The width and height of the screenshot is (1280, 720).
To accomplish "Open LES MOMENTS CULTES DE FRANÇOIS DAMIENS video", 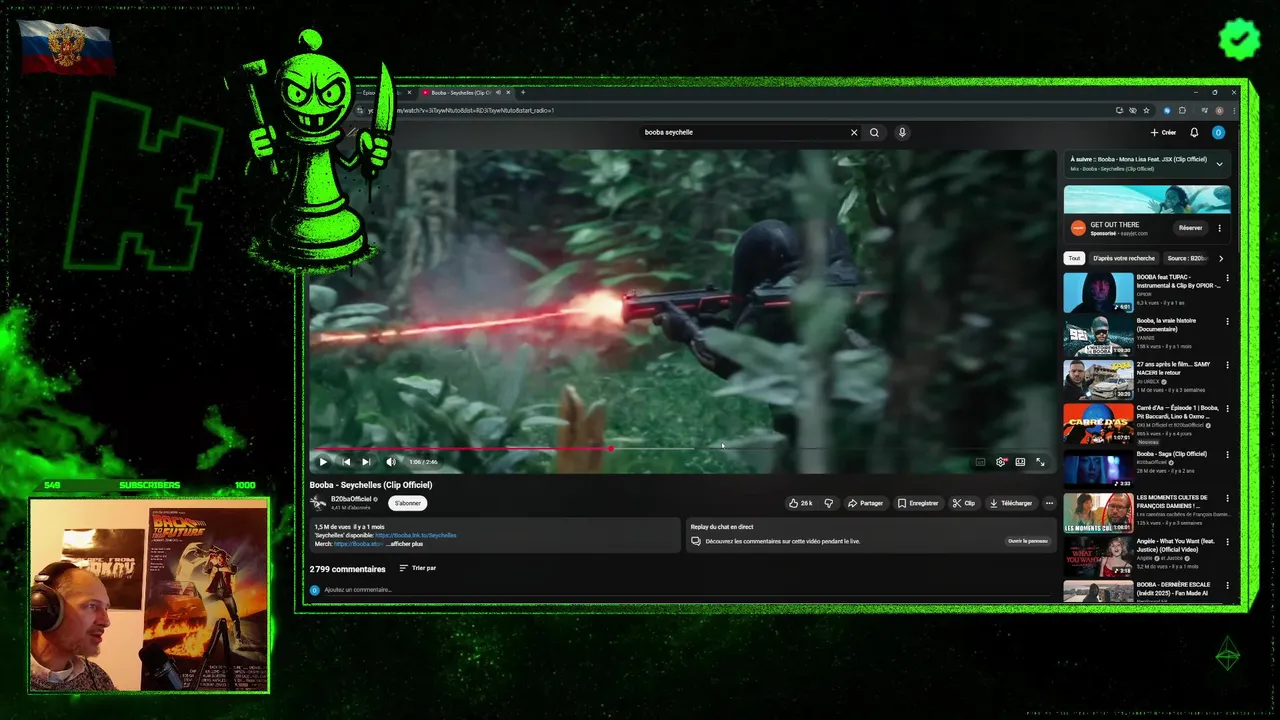I will [1098, 512].
